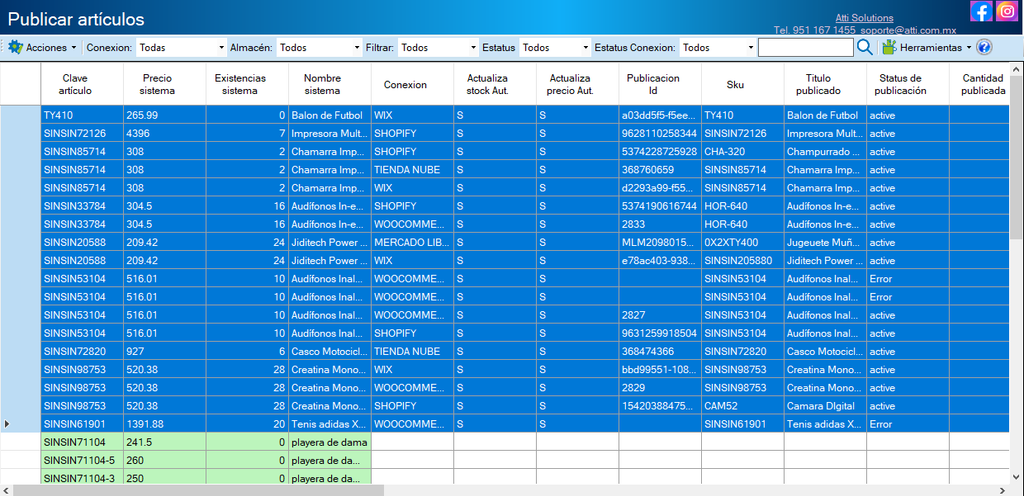Click publication Id 368760659
Image resolution: width=1024 pixels, height=496 pixels.
coord(660,170)
